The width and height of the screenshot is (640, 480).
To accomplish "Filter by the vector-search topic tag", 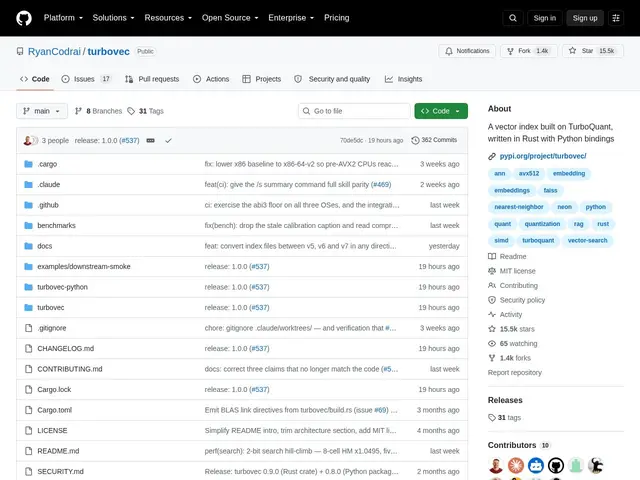I will pos(587,240).
